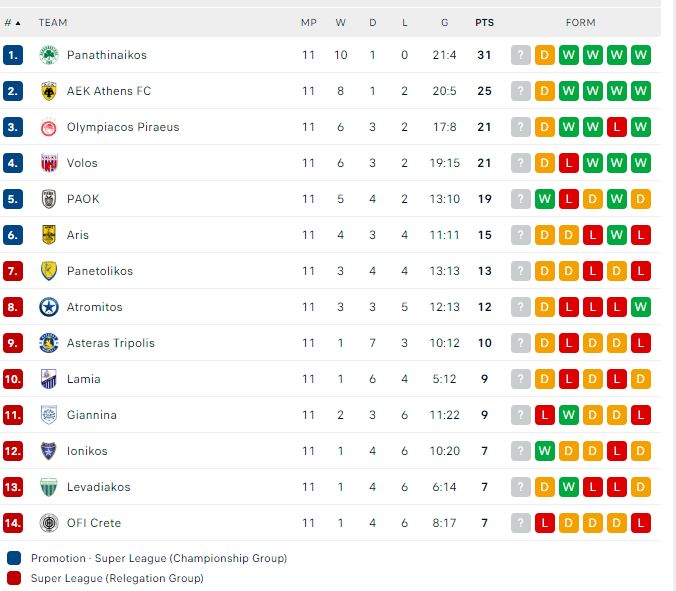The image size is (676, 591).
Task: Select the OFI Crete round logo
Action: [49, 523]
